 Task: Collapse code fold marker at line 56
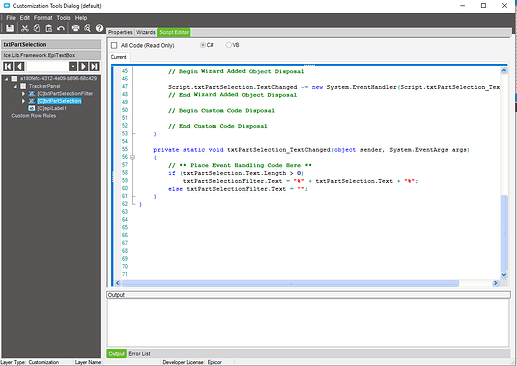click(x=133, y=157)
